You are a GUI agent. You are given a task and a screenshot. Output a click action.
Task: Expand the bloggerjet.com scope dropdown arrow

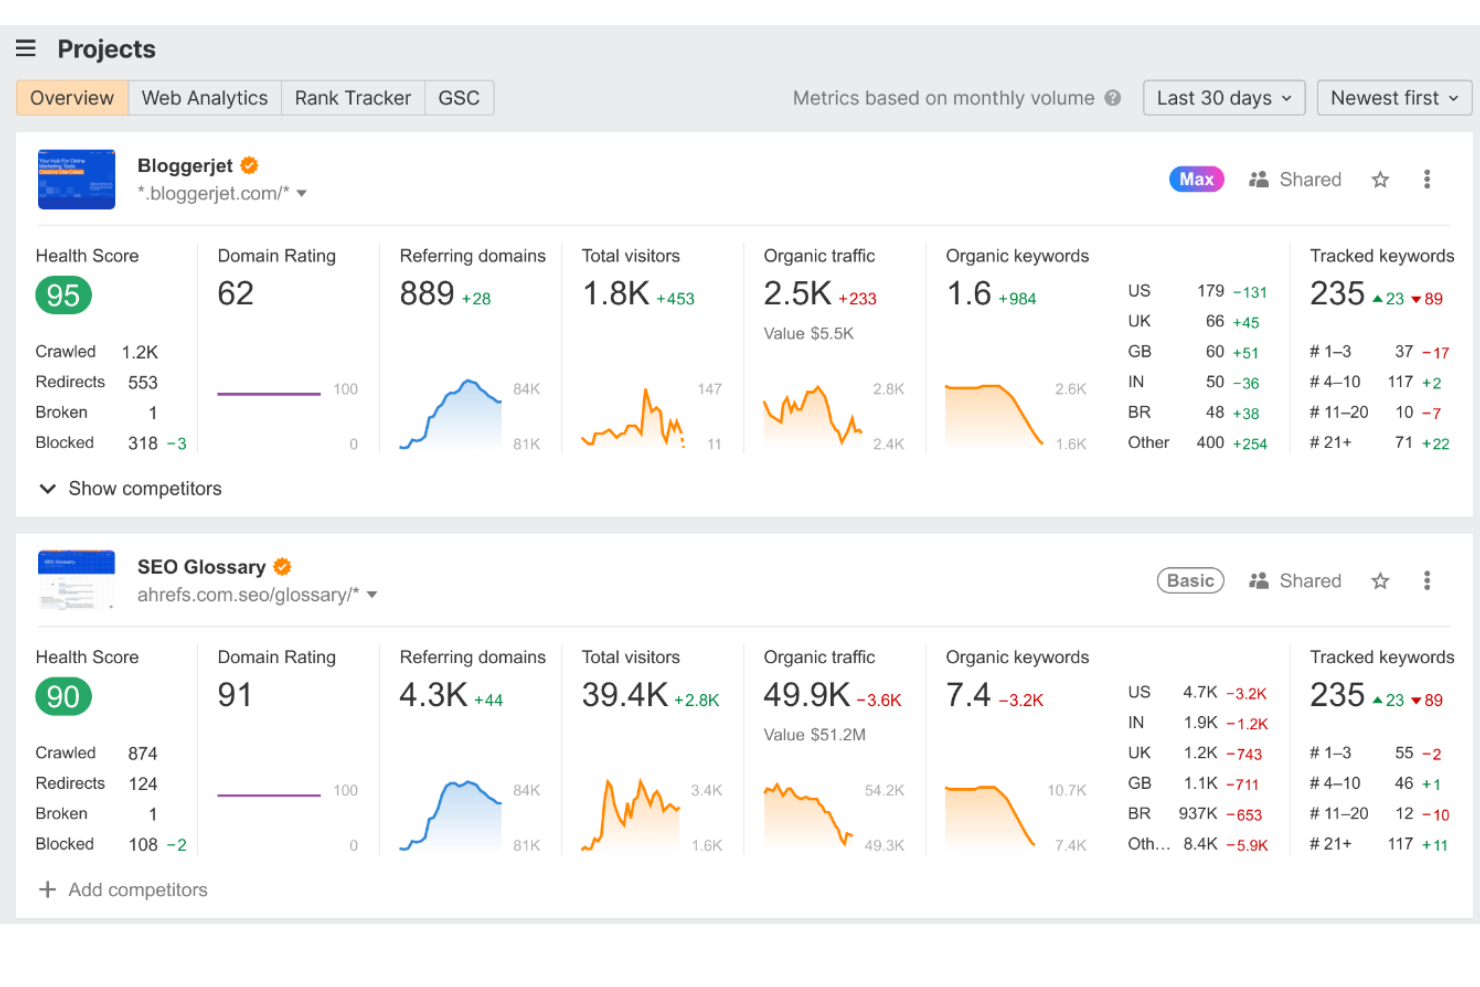(x=302, y=194)
